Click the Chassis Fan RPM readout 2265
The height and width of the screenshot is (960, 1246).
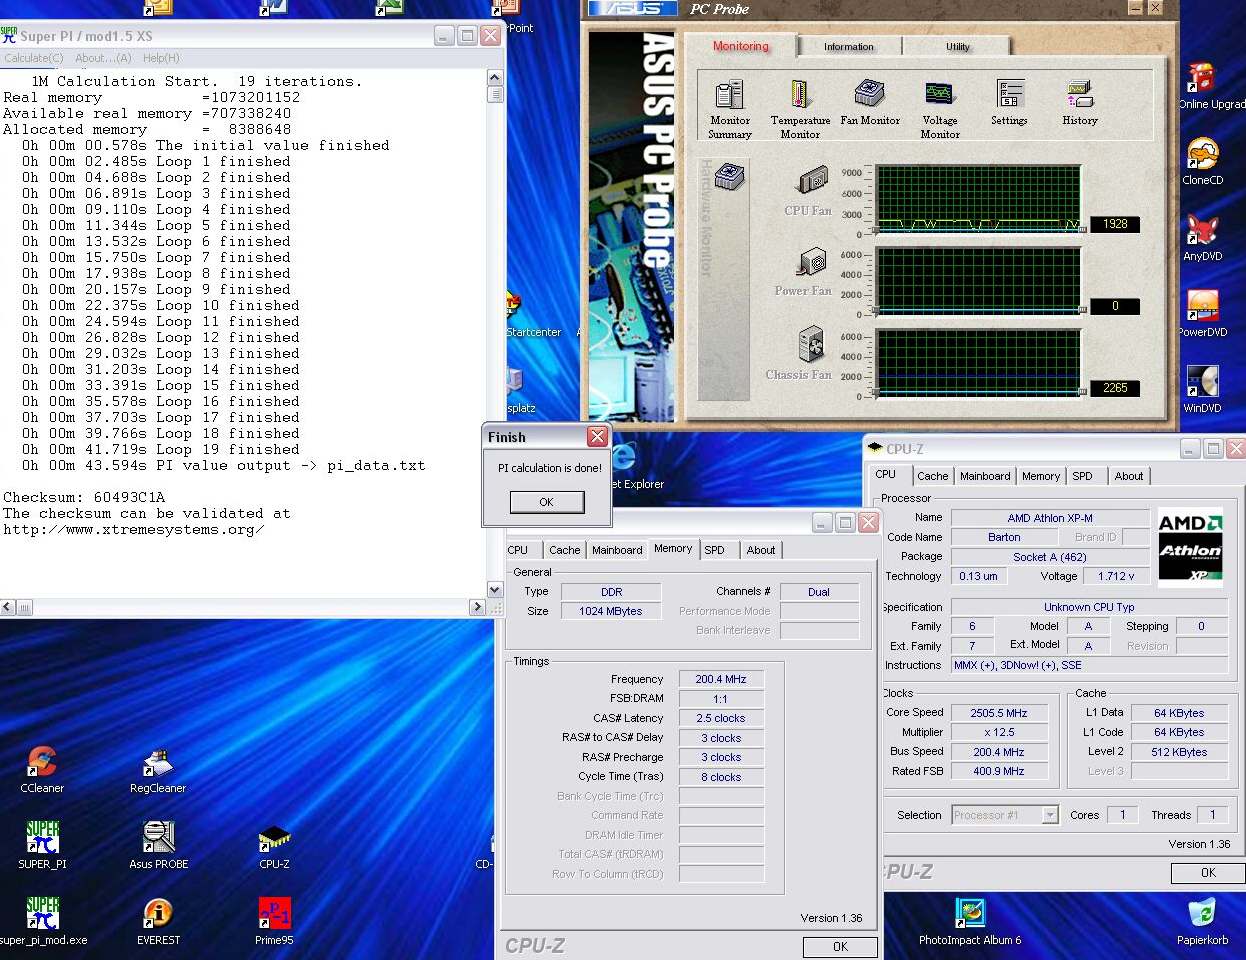(x=1115, y=388)
